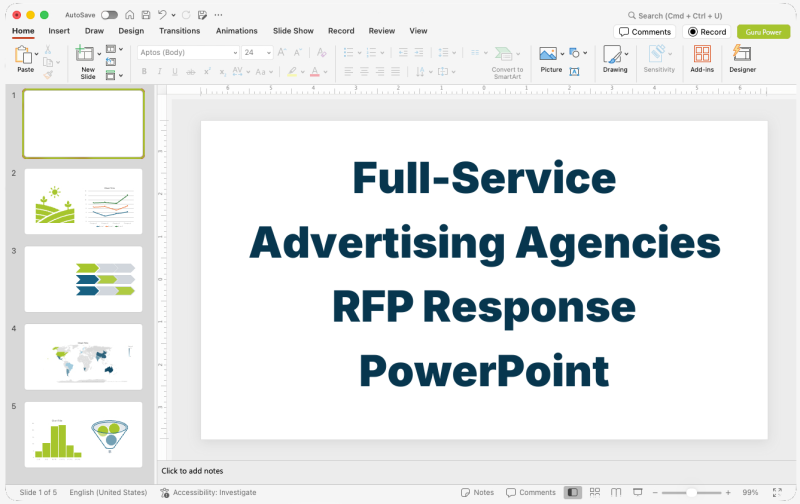Select slide 3 thumbnail with arrows
The width and height of the screenshot is (800, 504).
click(83, 279)
